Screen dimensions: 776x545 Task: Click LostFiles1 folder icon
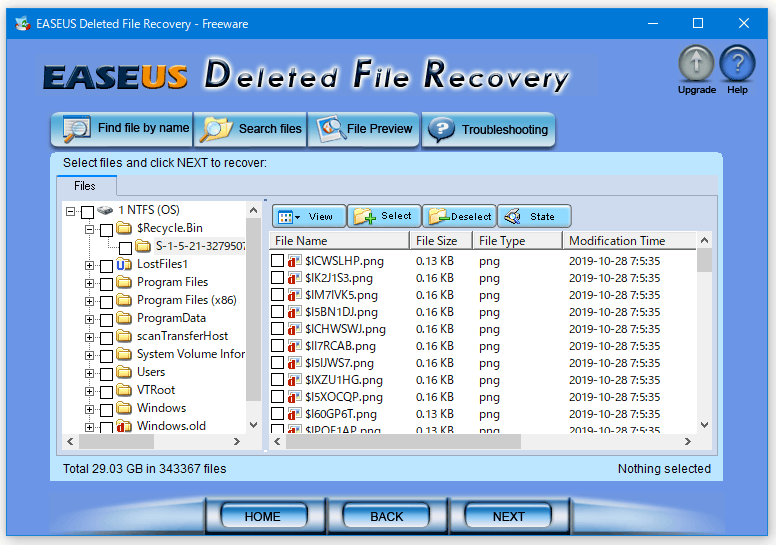tap(124, 264)
